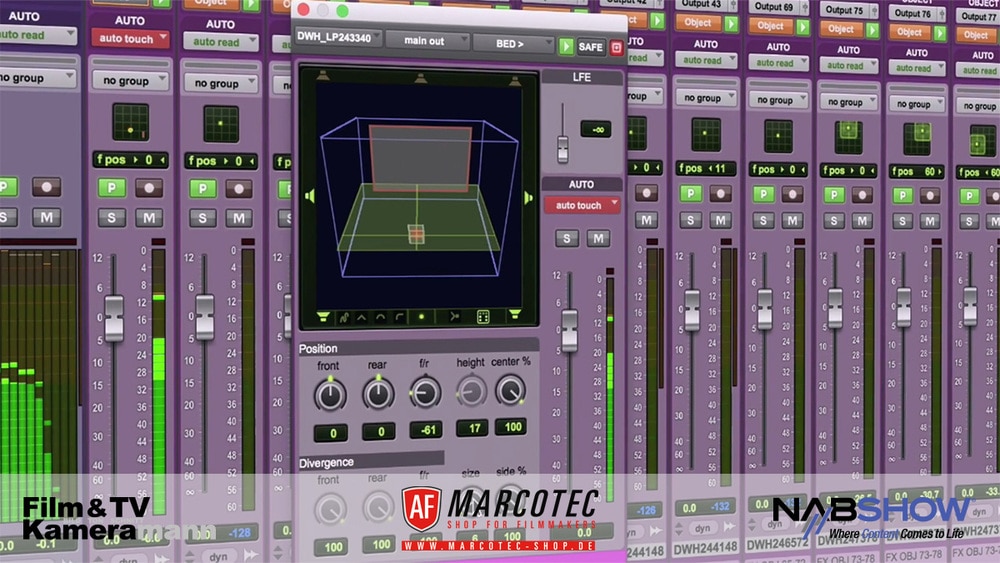The width and height of the screenshot is (1000, 563).
Task: Click the Position front knob
Action: pos(330,395)
